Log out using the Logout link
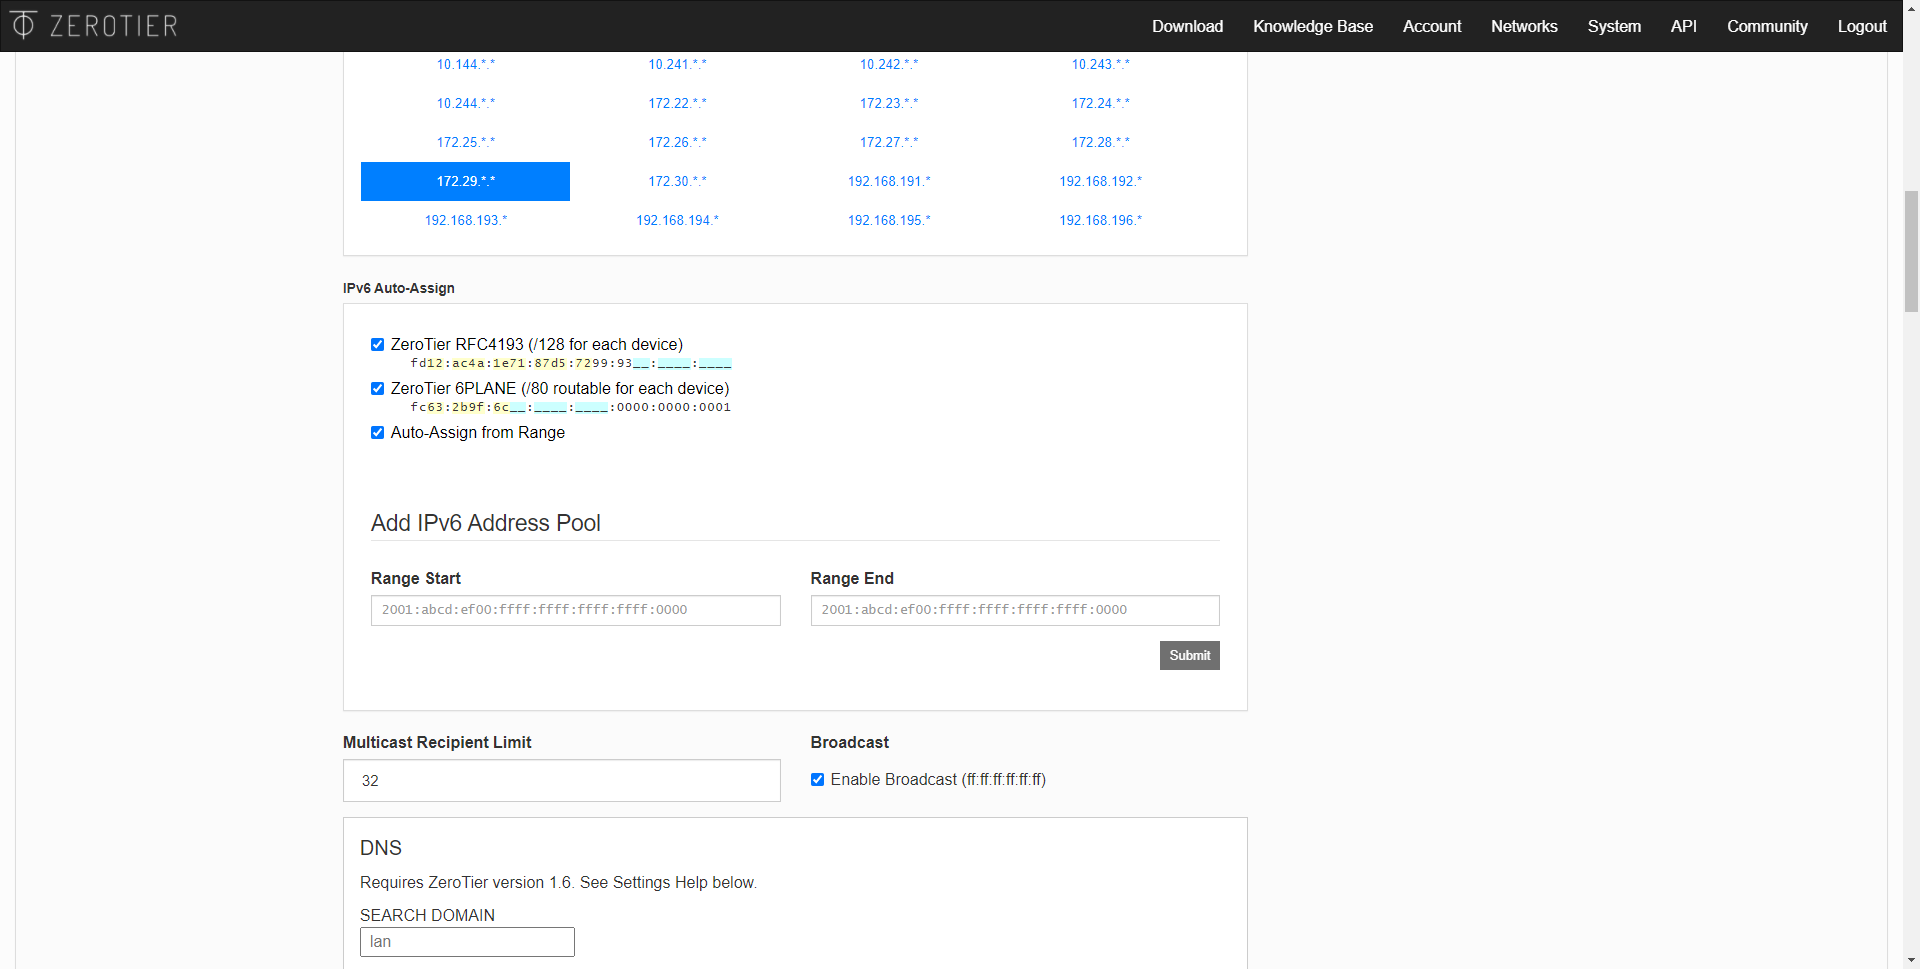Screen dimensions: 1920x969 1862,26
